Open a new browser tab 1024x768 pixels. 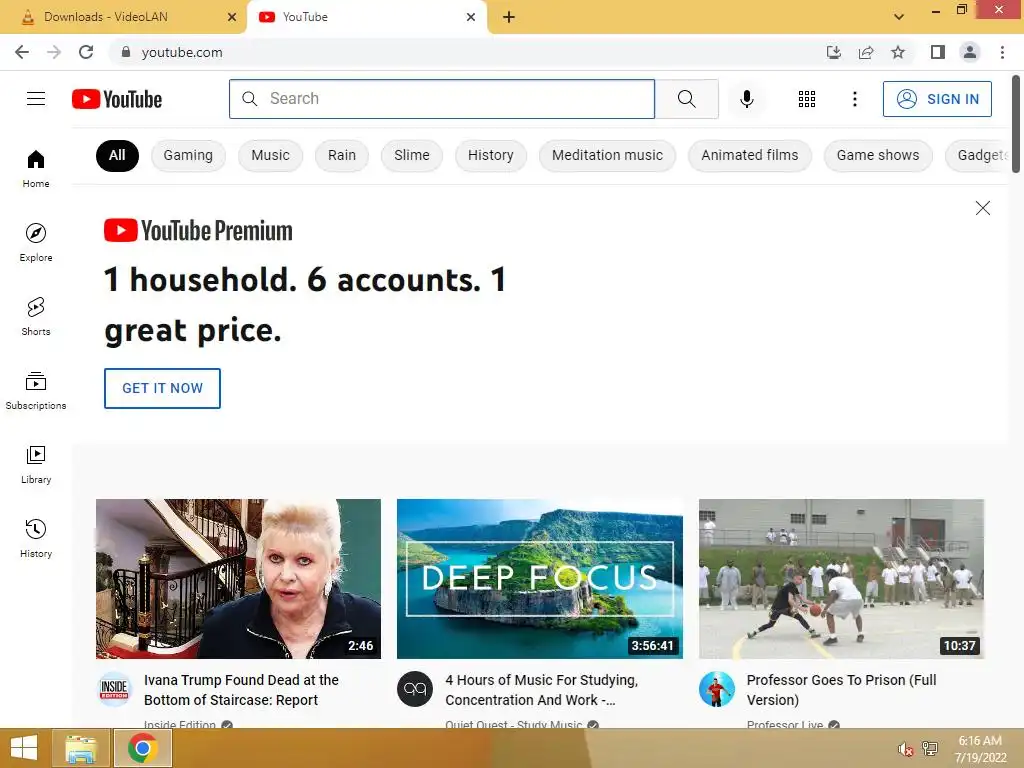click(509, 17)
